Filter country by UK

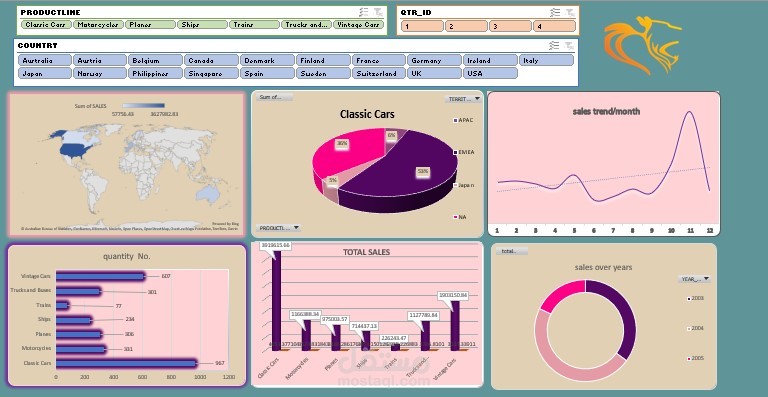coord(434,73)
